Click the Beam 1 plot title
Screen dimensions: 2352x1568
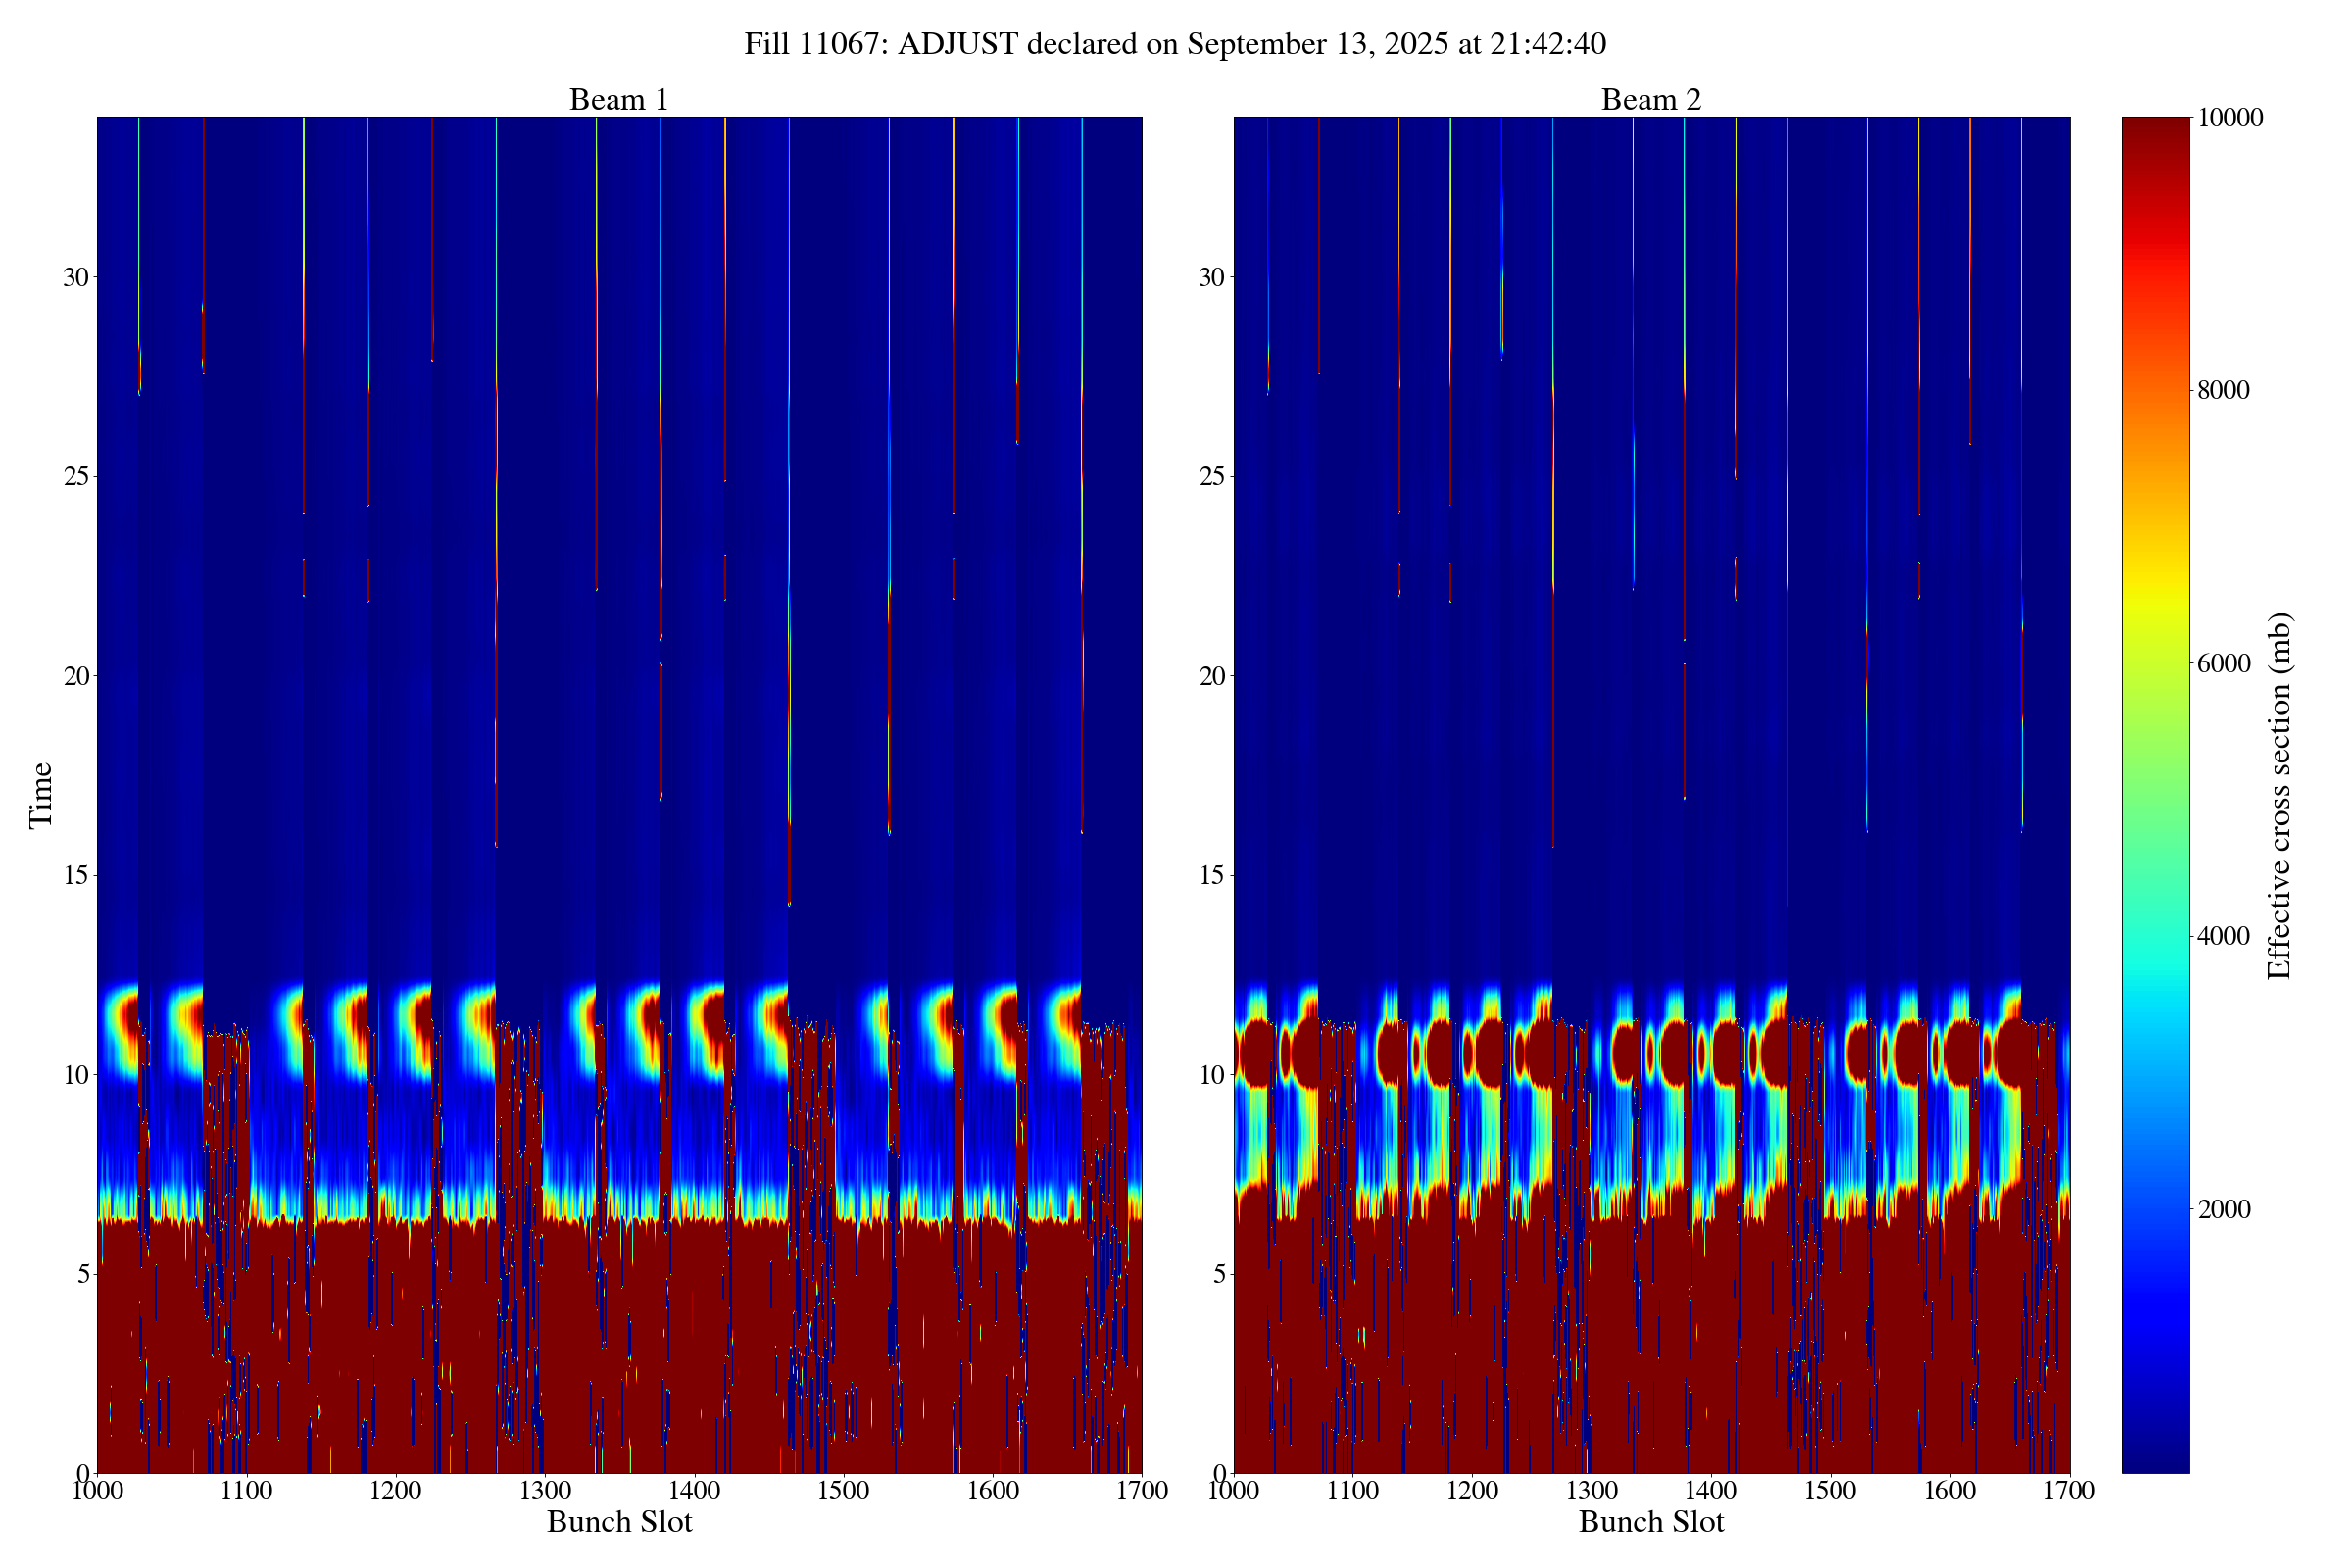click(x=618, y=100)
